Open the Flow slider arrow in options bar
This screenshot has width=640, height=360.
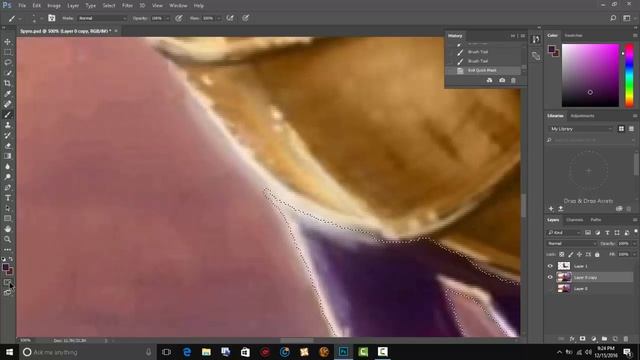click(x=219, y=18)
